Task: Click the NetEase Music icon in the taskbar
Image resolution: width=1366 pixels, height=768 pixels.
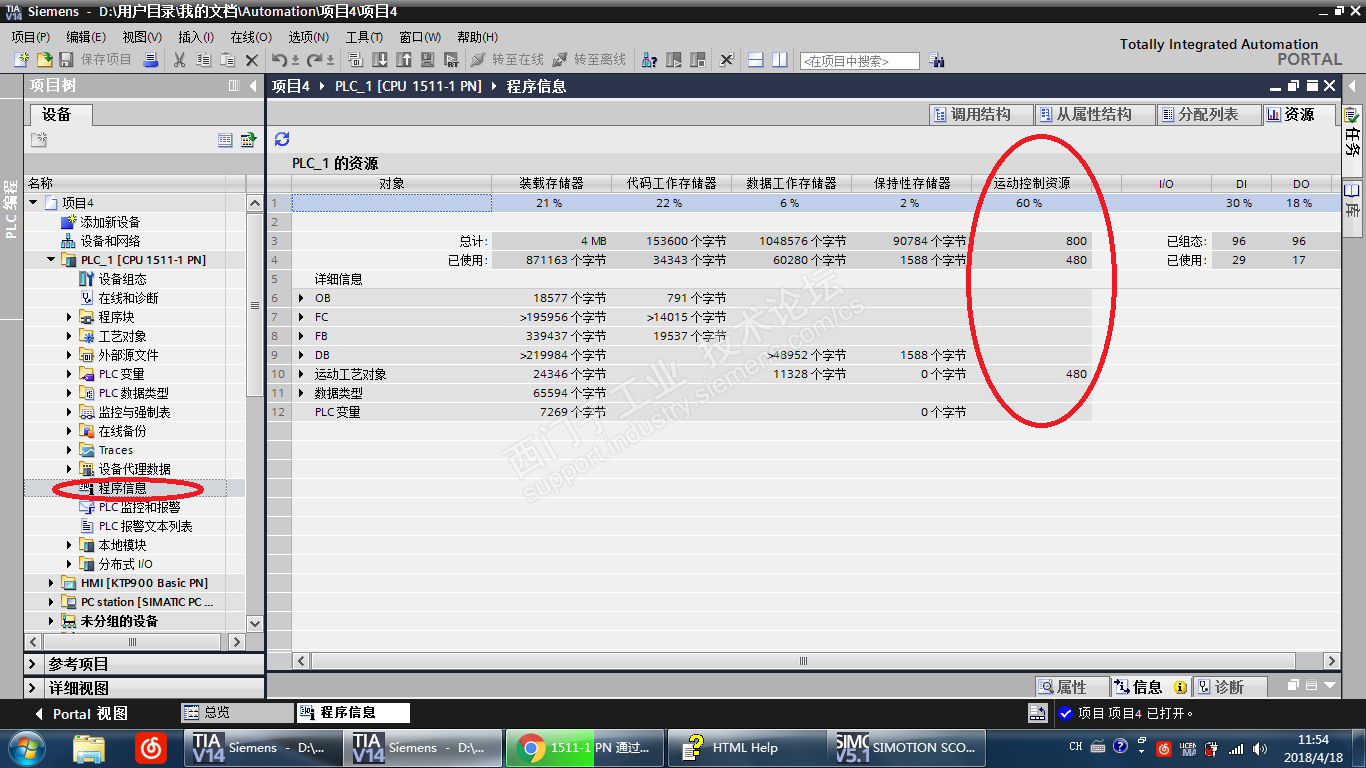Action: click(151, 747)
